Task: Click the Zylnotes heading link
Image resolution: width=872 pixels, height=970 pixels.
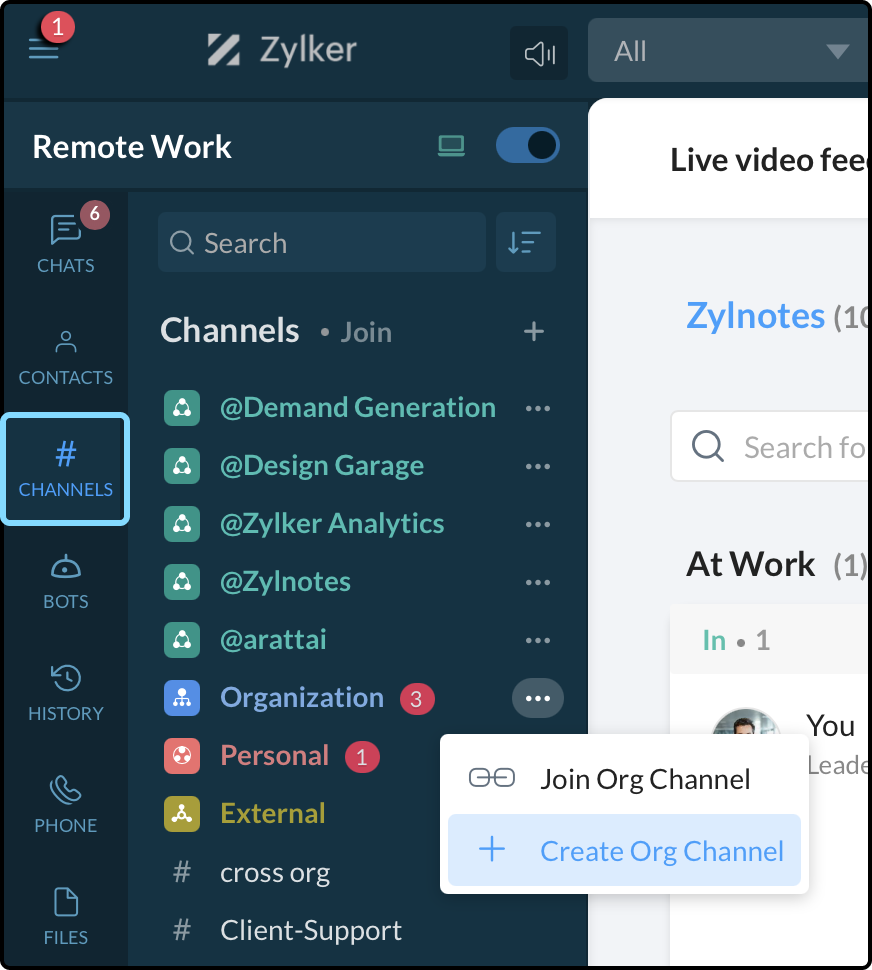Action: 755,316
